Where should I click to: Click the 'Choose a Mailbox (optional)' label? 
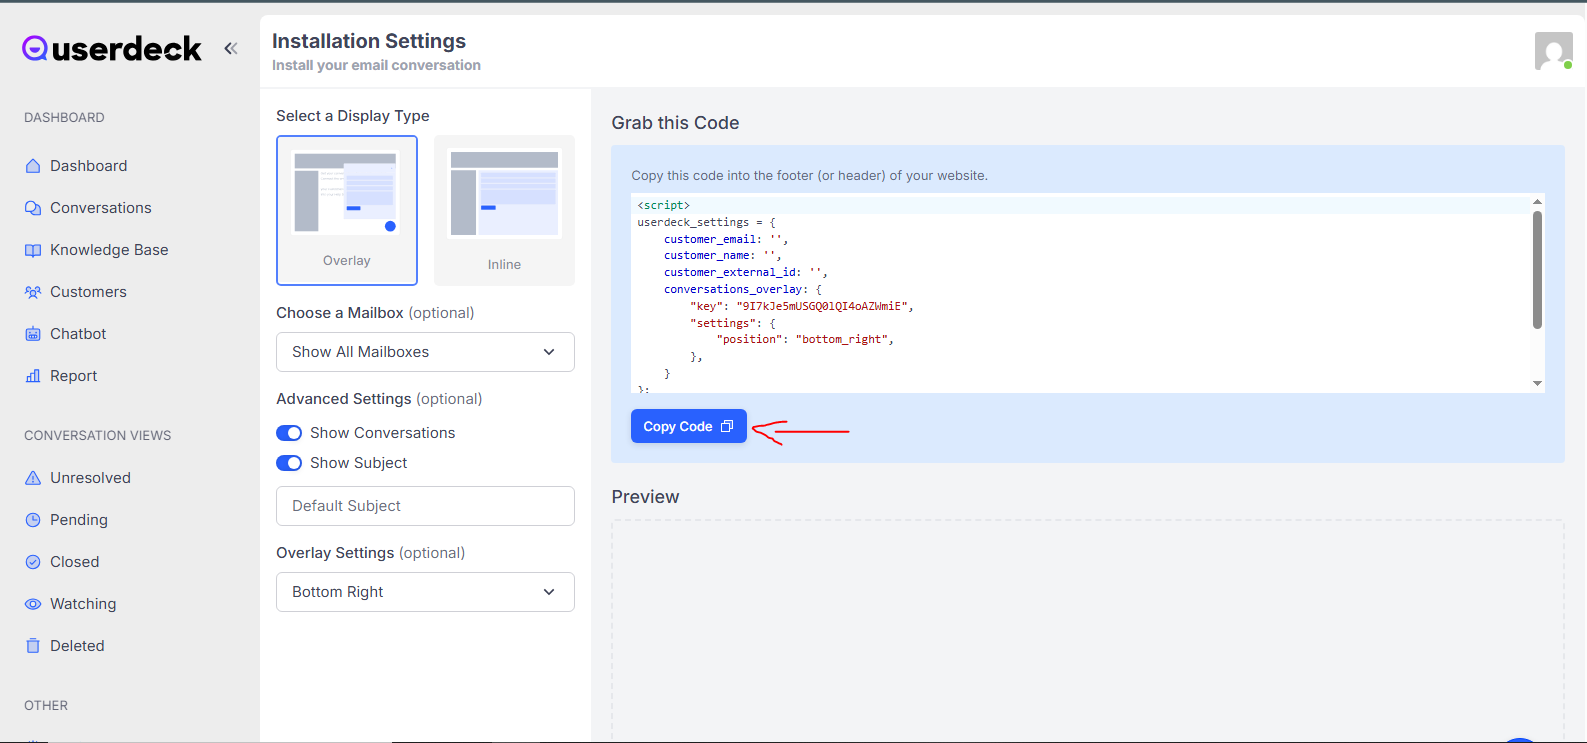pos(375,313)
